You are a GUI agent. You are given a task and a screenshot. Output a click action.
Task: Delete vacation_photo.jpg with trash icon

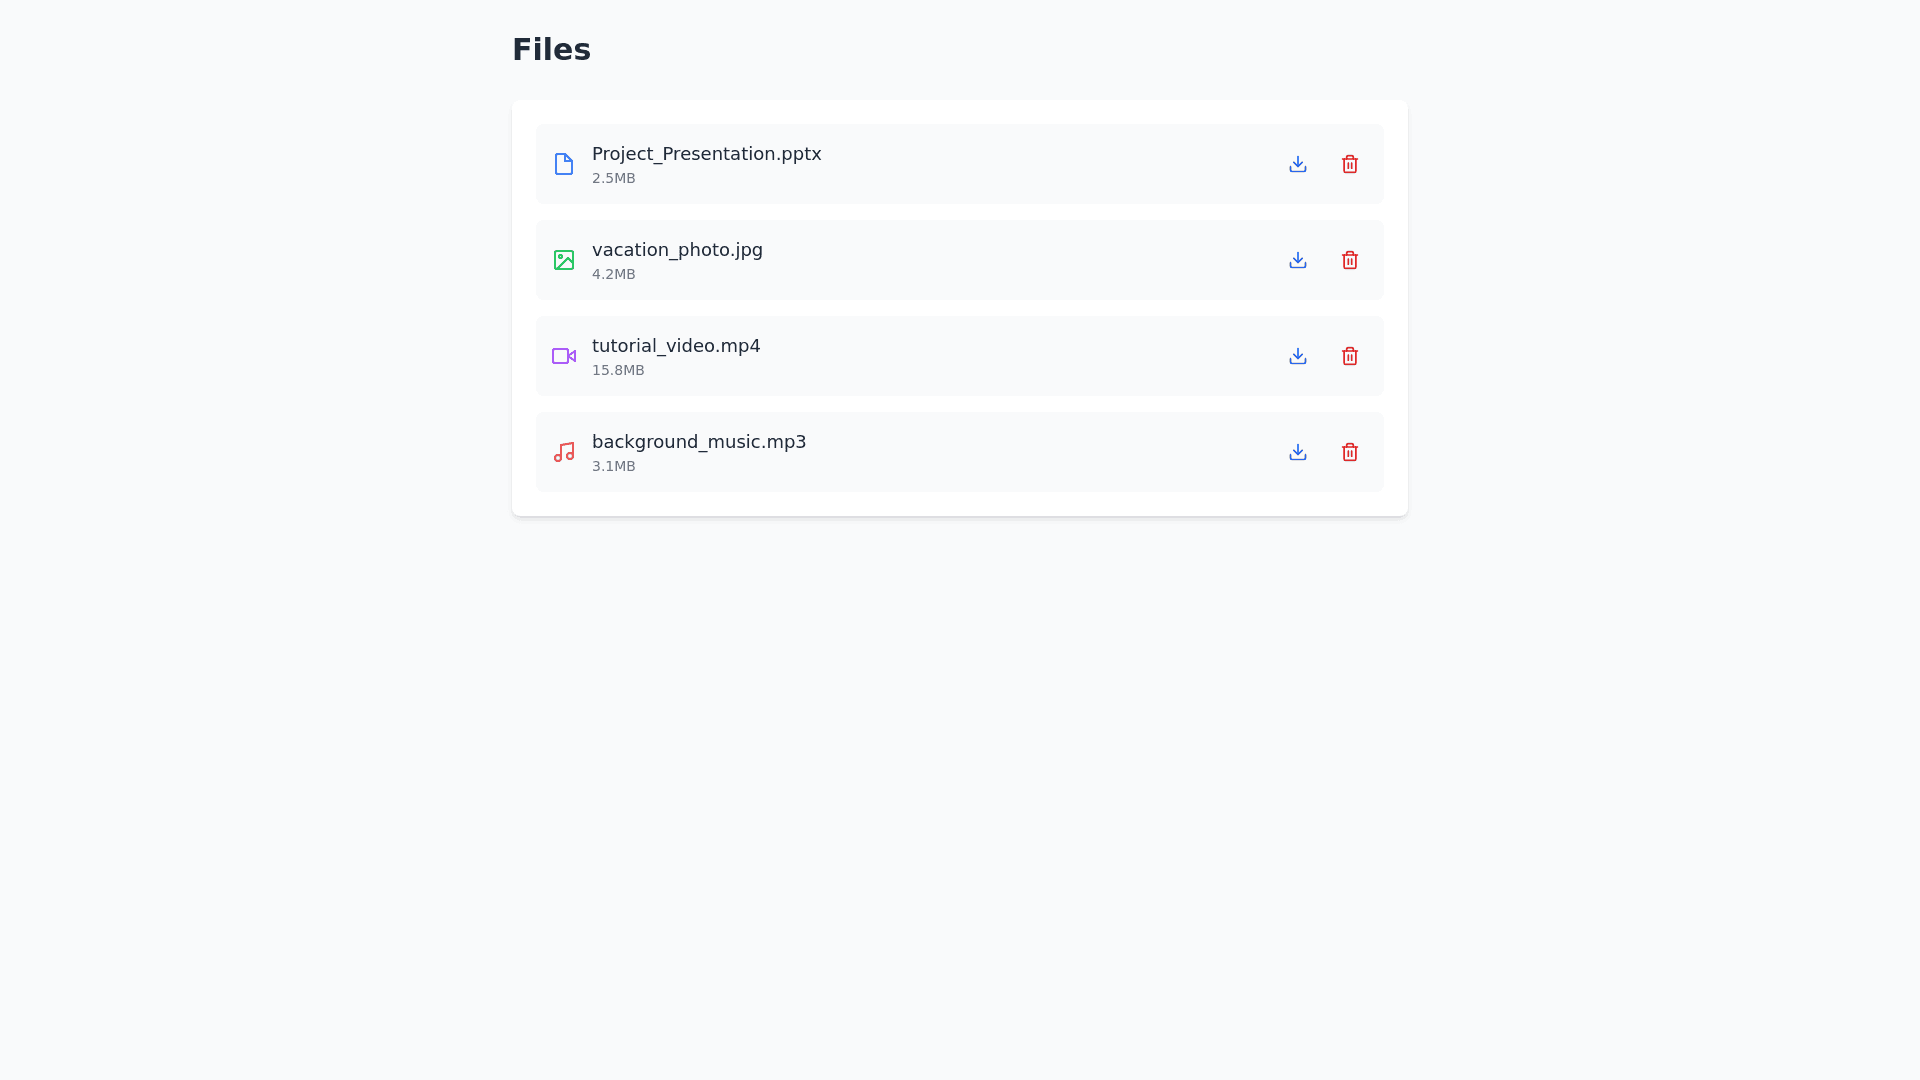1349,260
